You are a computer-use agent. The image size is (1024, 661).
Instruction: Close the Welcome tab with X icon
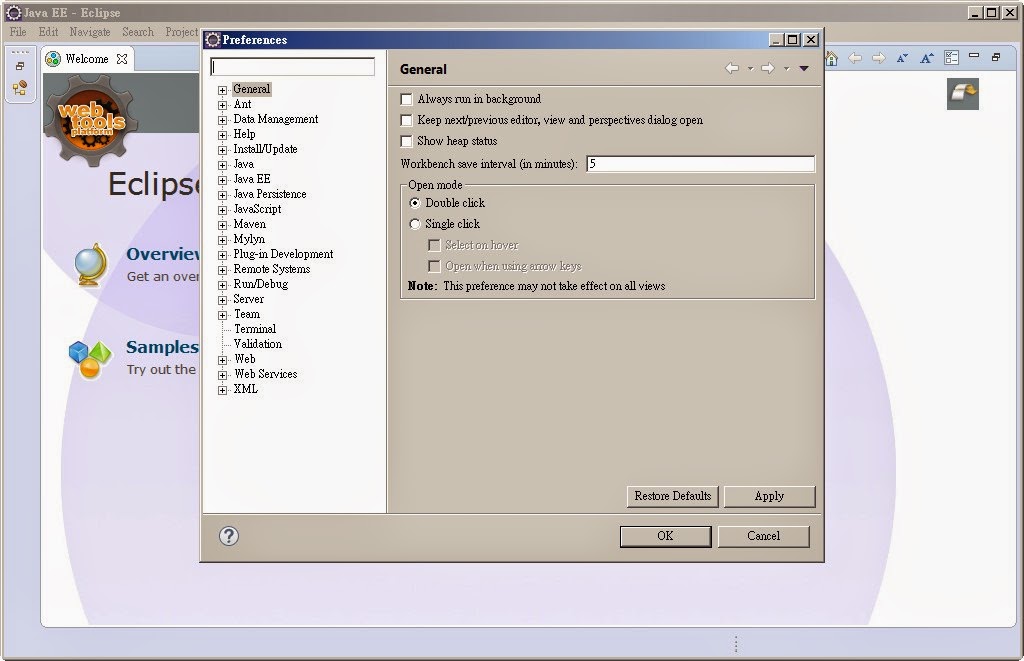(x=121, y=59)
